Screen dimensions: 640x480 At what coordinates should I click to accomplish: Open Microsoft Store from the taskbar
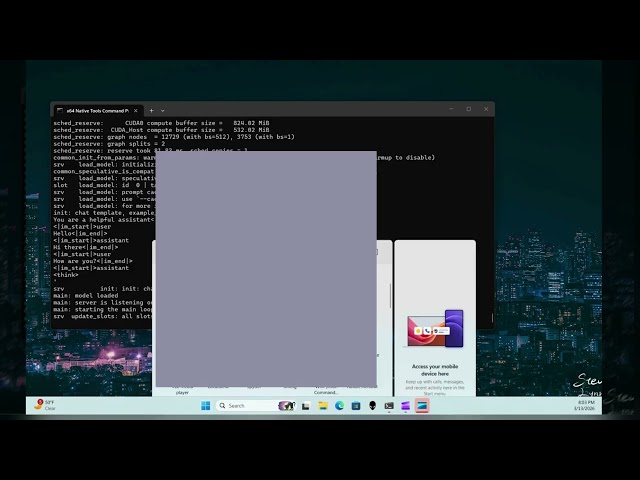356,406
